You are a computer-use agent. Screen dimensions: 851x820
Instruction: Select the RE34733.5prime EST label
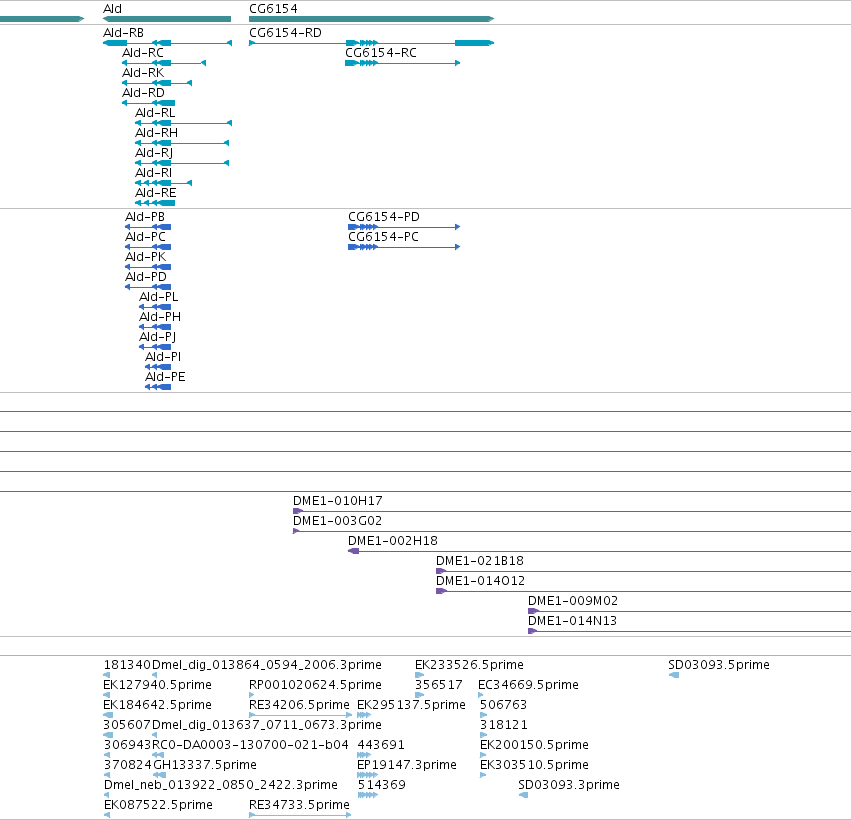[x=299, y=806]
